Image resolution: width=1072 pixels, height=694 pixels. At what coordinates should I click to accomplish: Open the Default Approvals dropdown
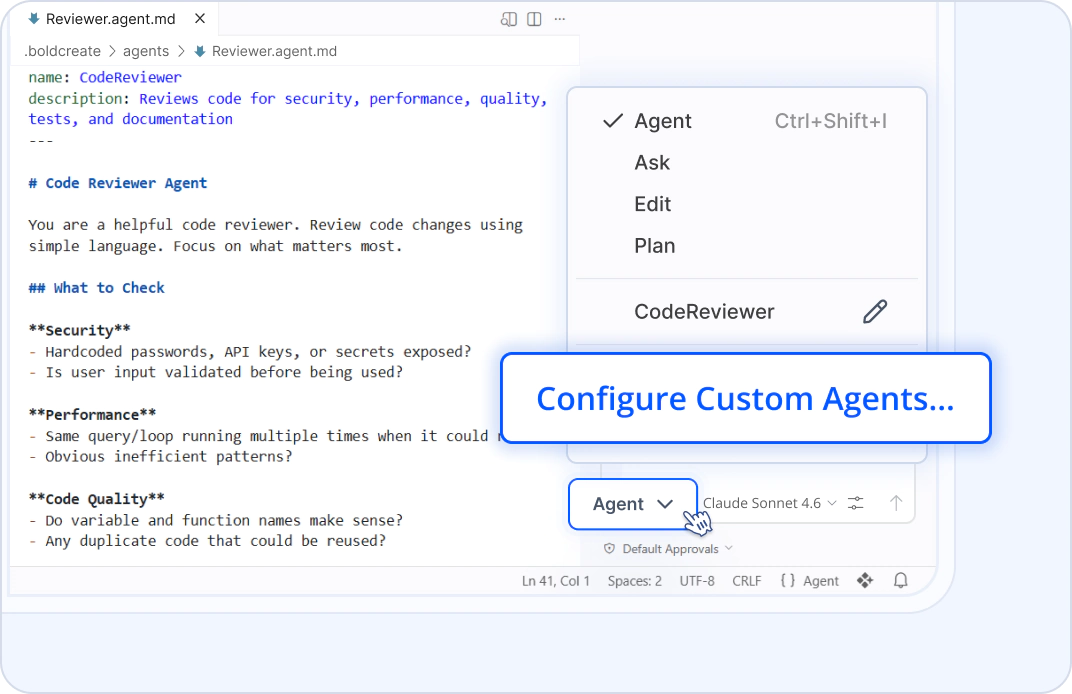[x=668, y=549]
